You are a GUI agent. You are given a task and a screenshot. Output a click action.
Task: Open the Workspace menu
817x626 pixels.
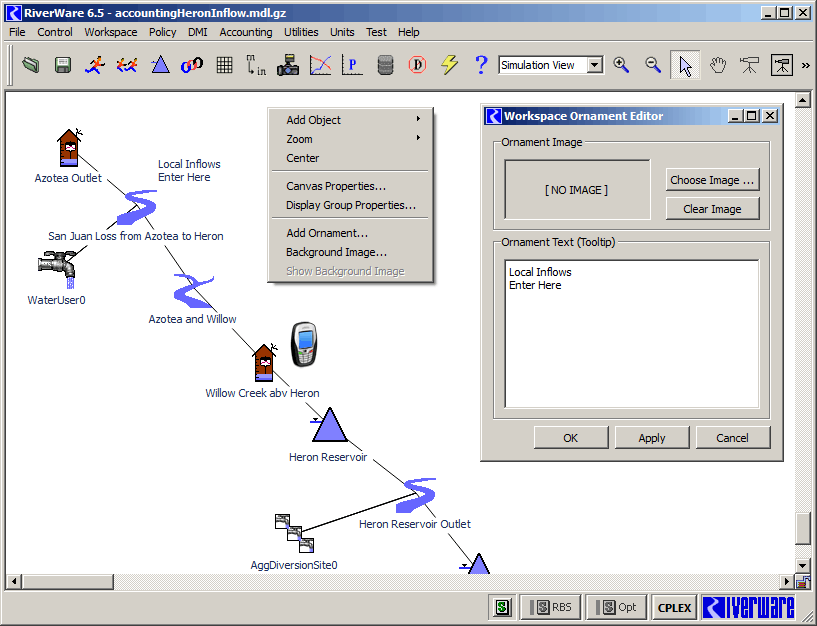click(x=111, y=32)
